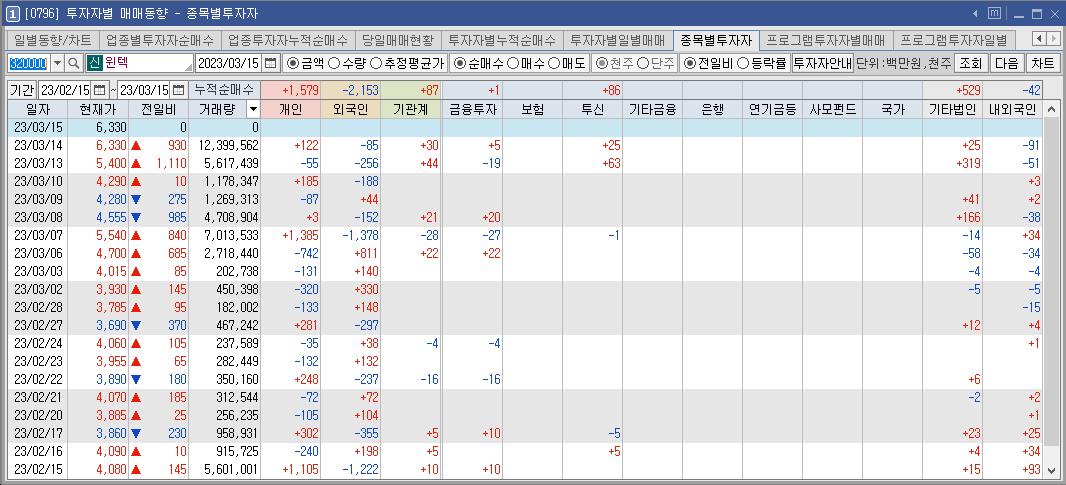This screenshot has width=1066, height=485.
Task: Switch to the 프로그램투자자별매매 tab
Action: (825, 39)
